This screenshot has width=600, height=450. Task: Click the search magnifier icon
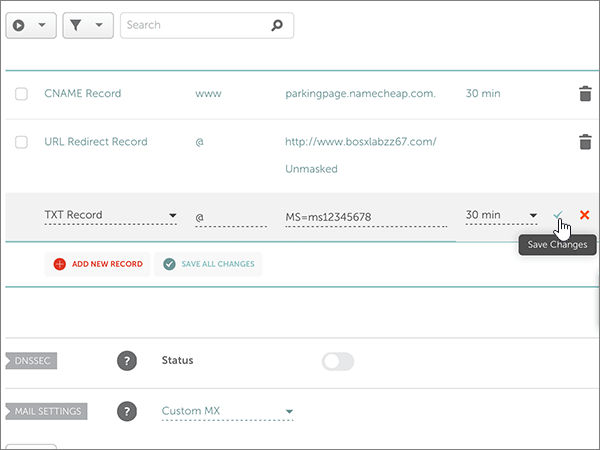point(277,25)
